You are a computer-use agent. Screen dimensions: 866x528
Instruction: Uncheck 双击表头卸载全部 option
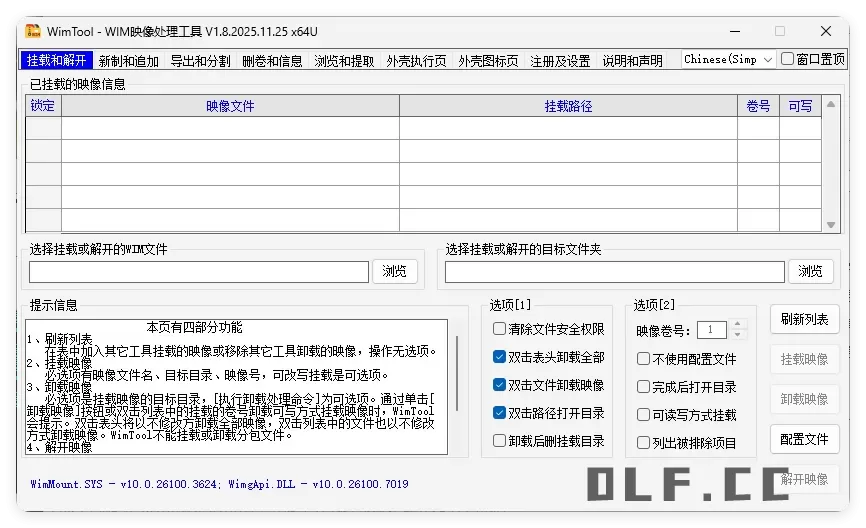click(499, 357)
